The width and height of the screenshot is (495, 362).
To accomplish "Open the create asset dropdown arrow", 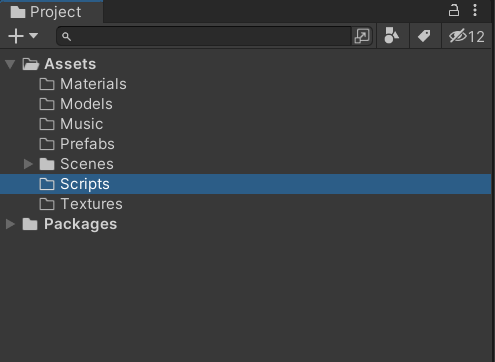I will 33,35.
